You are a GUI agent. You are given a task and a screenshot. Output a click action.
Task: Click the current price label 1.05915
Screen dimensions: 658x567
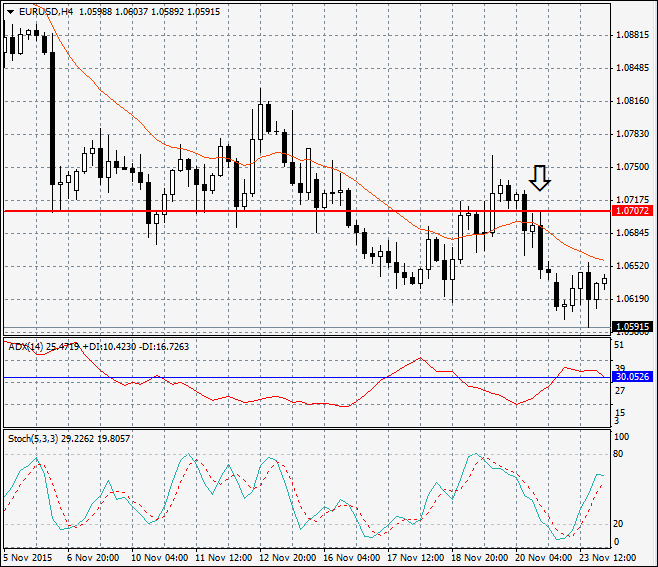click(x=632, y=327)
